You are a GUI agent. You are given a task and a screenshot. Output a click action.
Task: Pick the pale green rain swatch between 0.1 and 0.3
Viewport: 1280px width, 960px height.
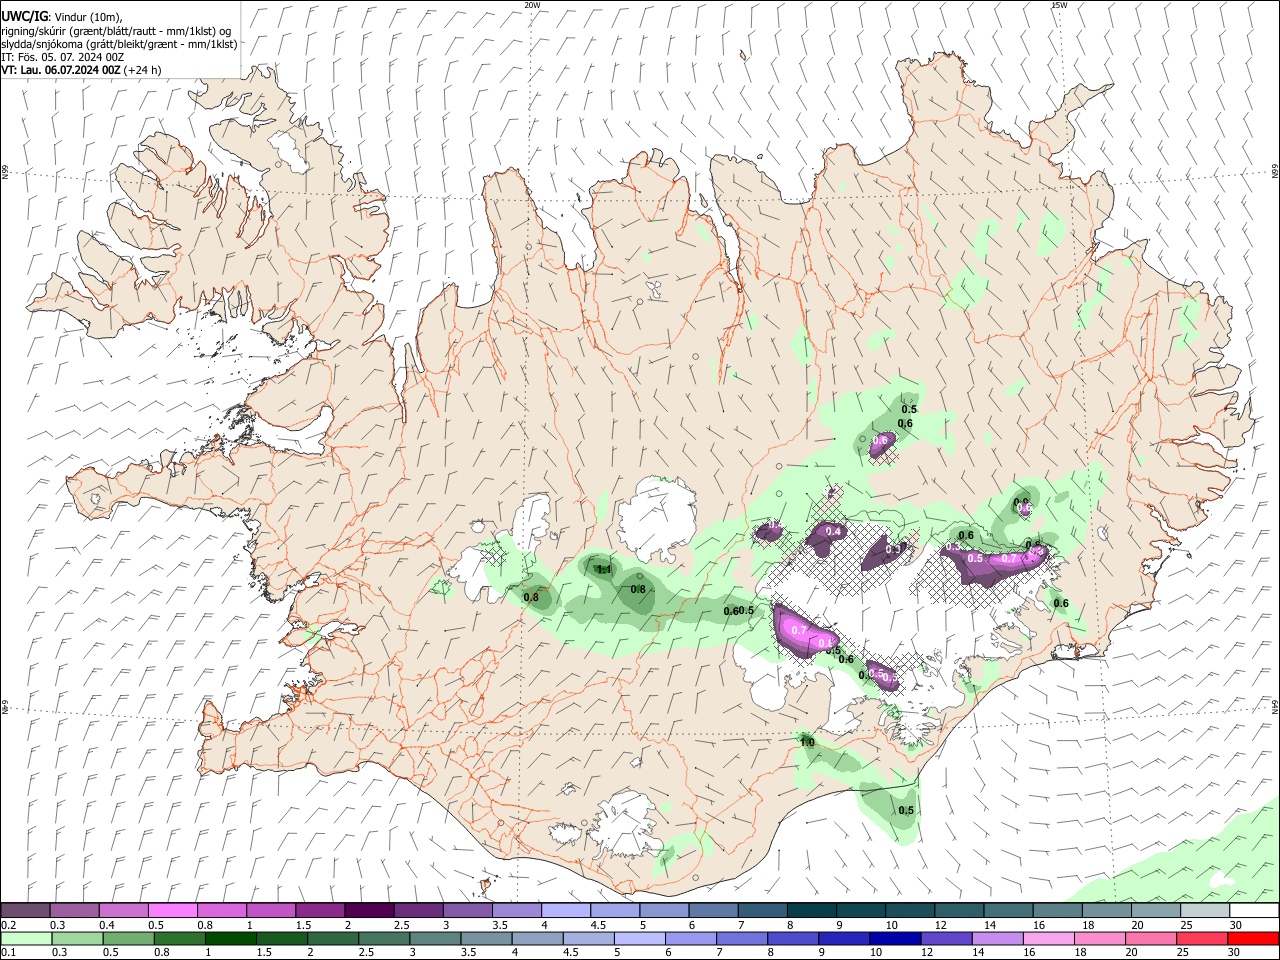tap(26, 938)
